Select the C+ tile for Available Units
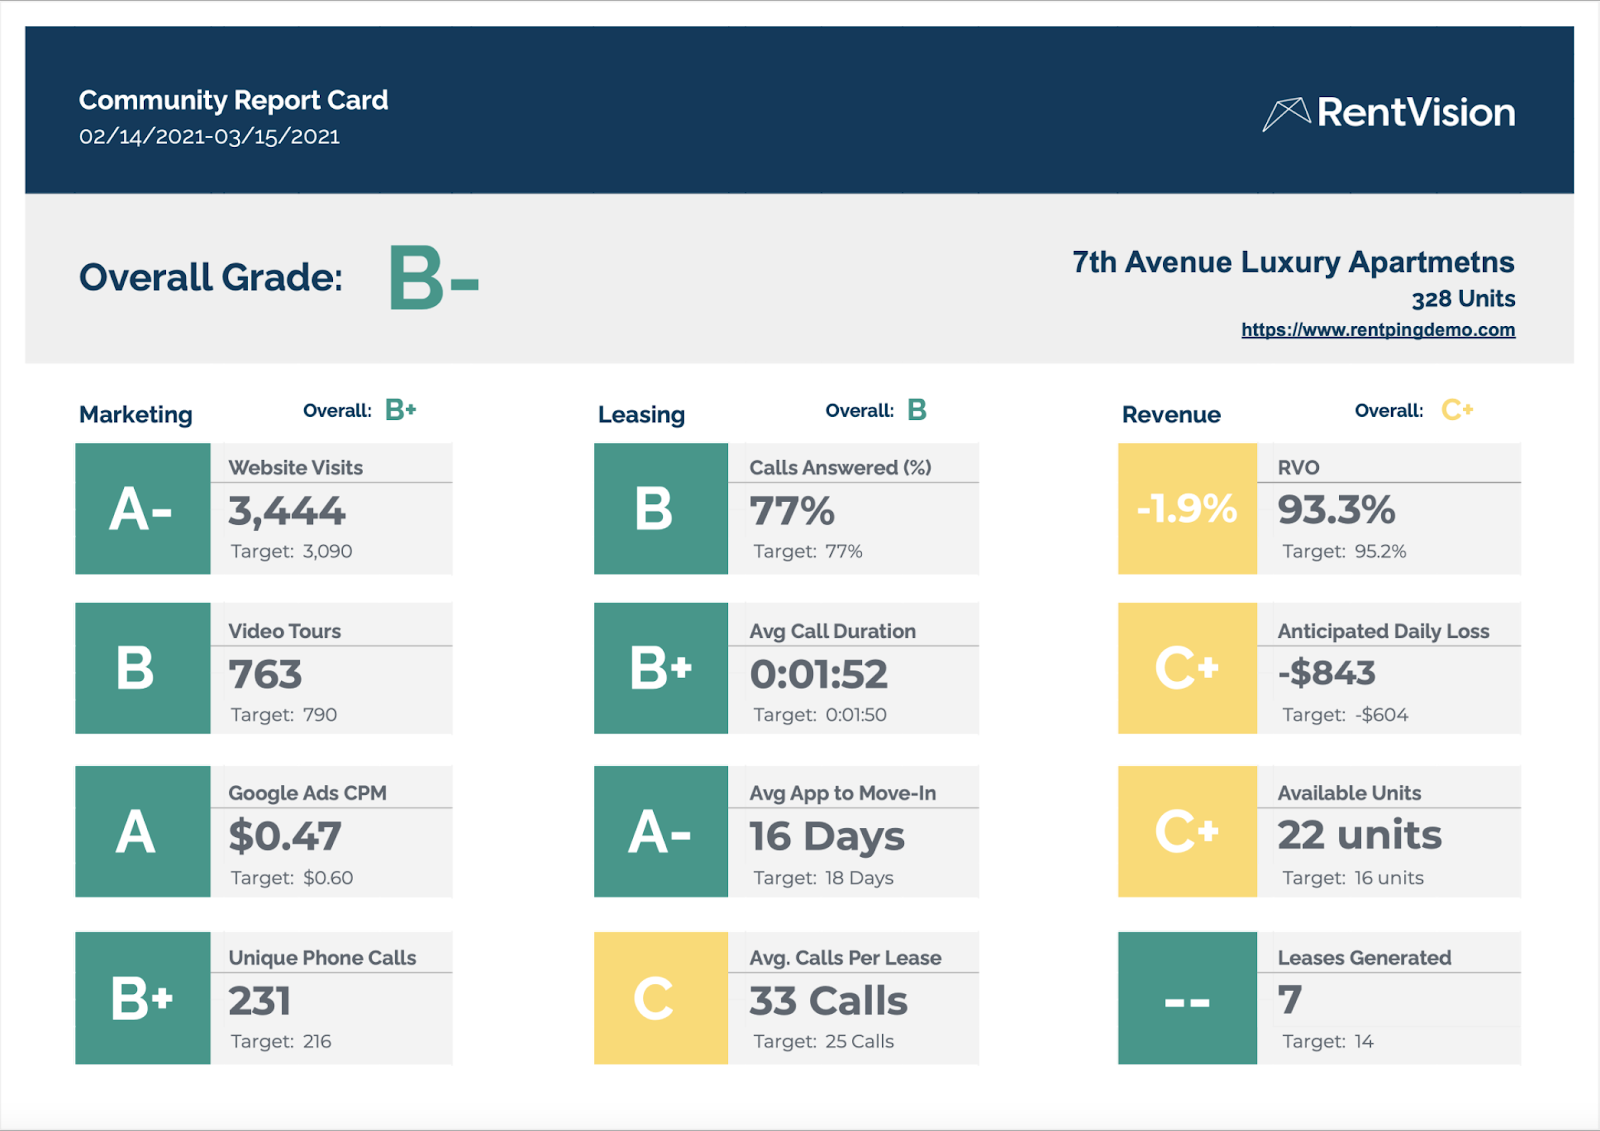 pos(1187,831)
